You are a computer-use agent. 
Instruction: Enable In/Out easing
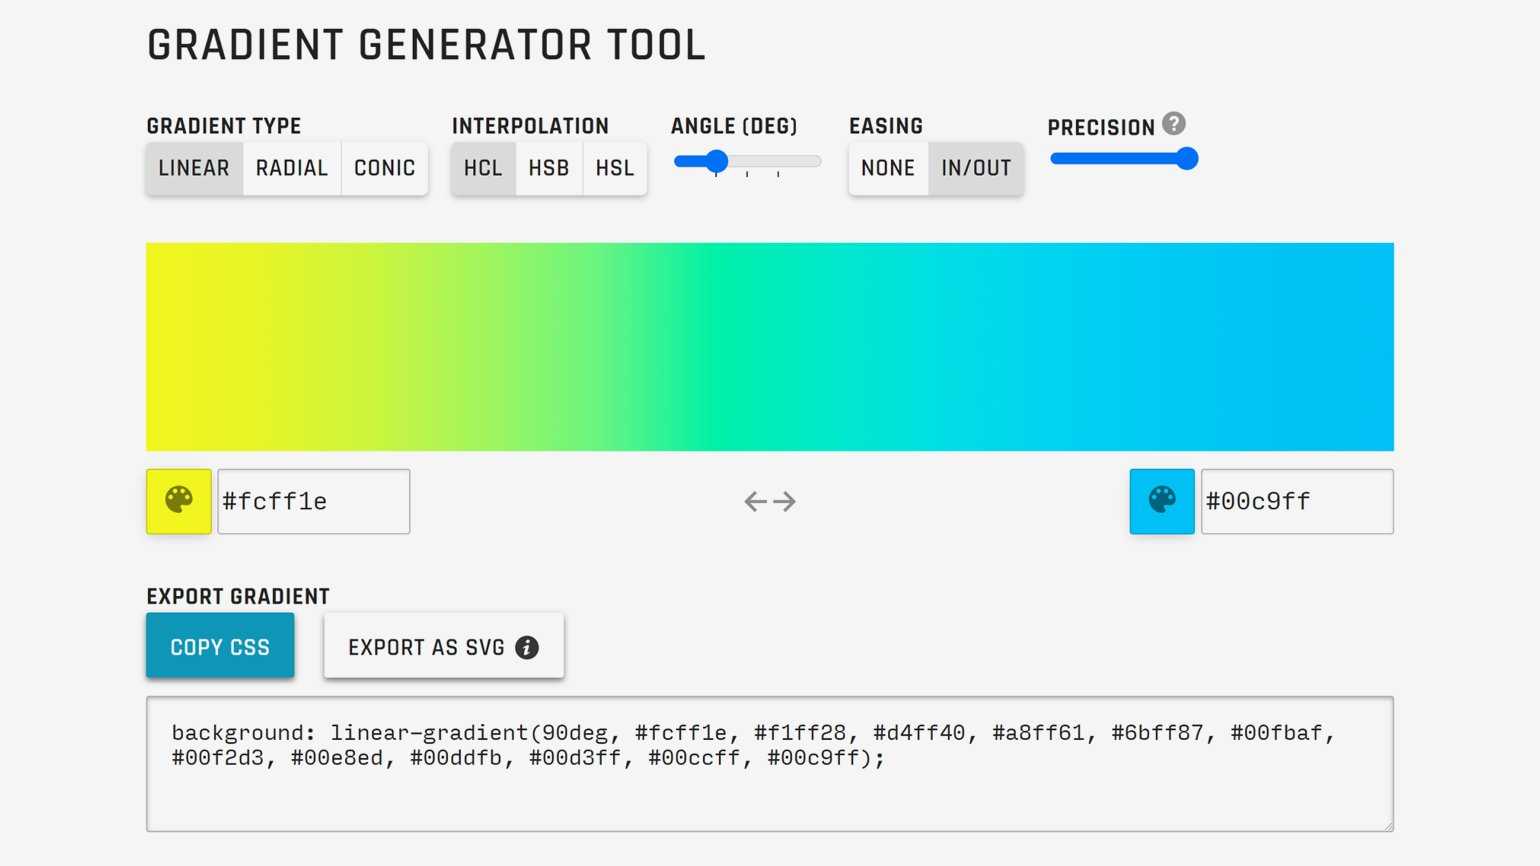tap(976, 168)
